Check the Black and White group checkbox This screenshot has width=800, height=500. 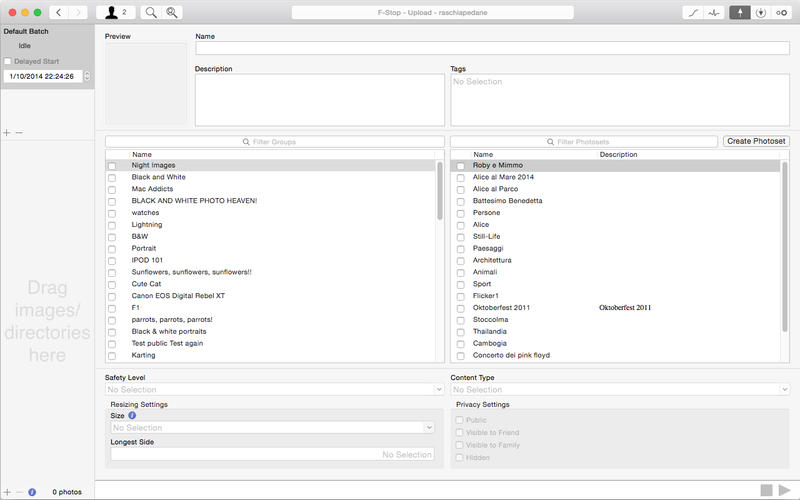[x=112, y=178]
